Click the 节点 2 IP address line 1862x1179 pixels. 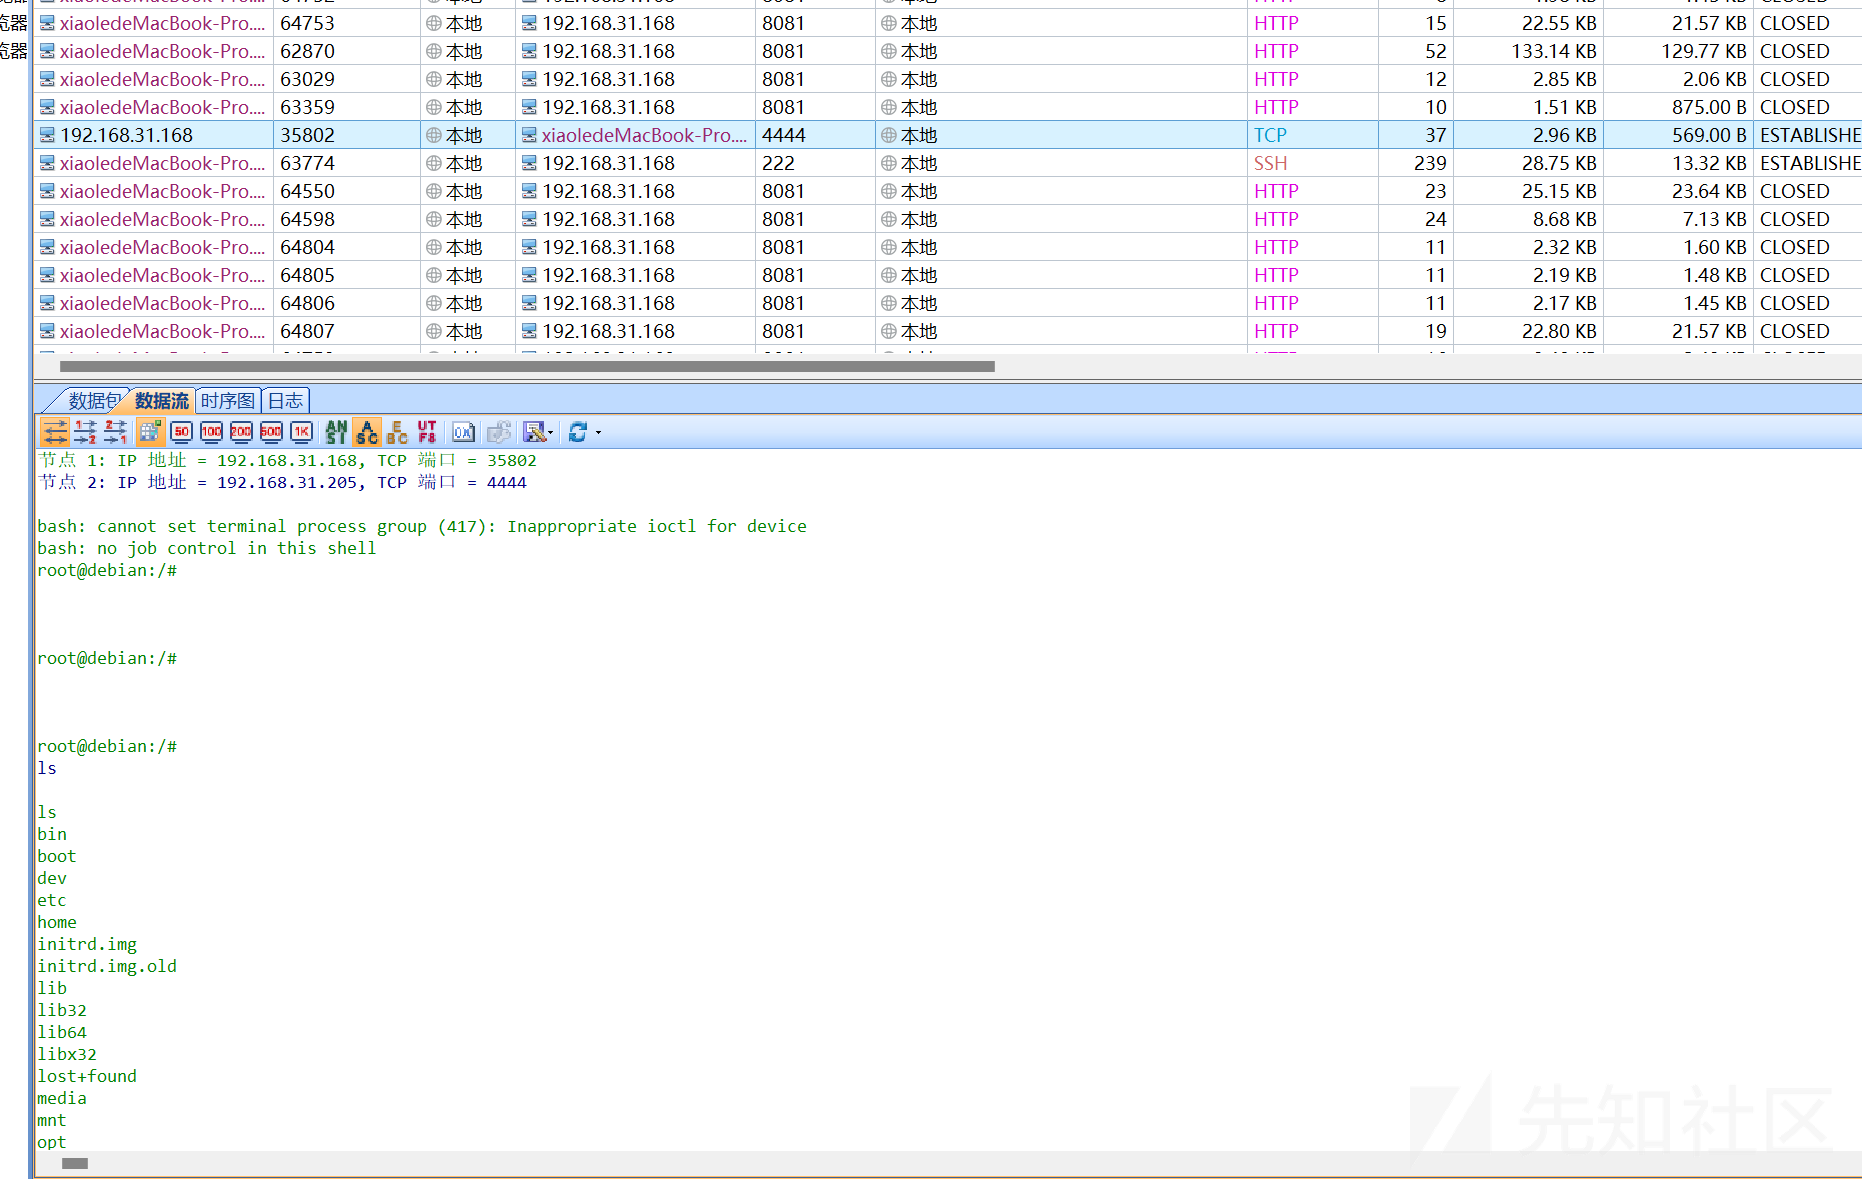282,482
